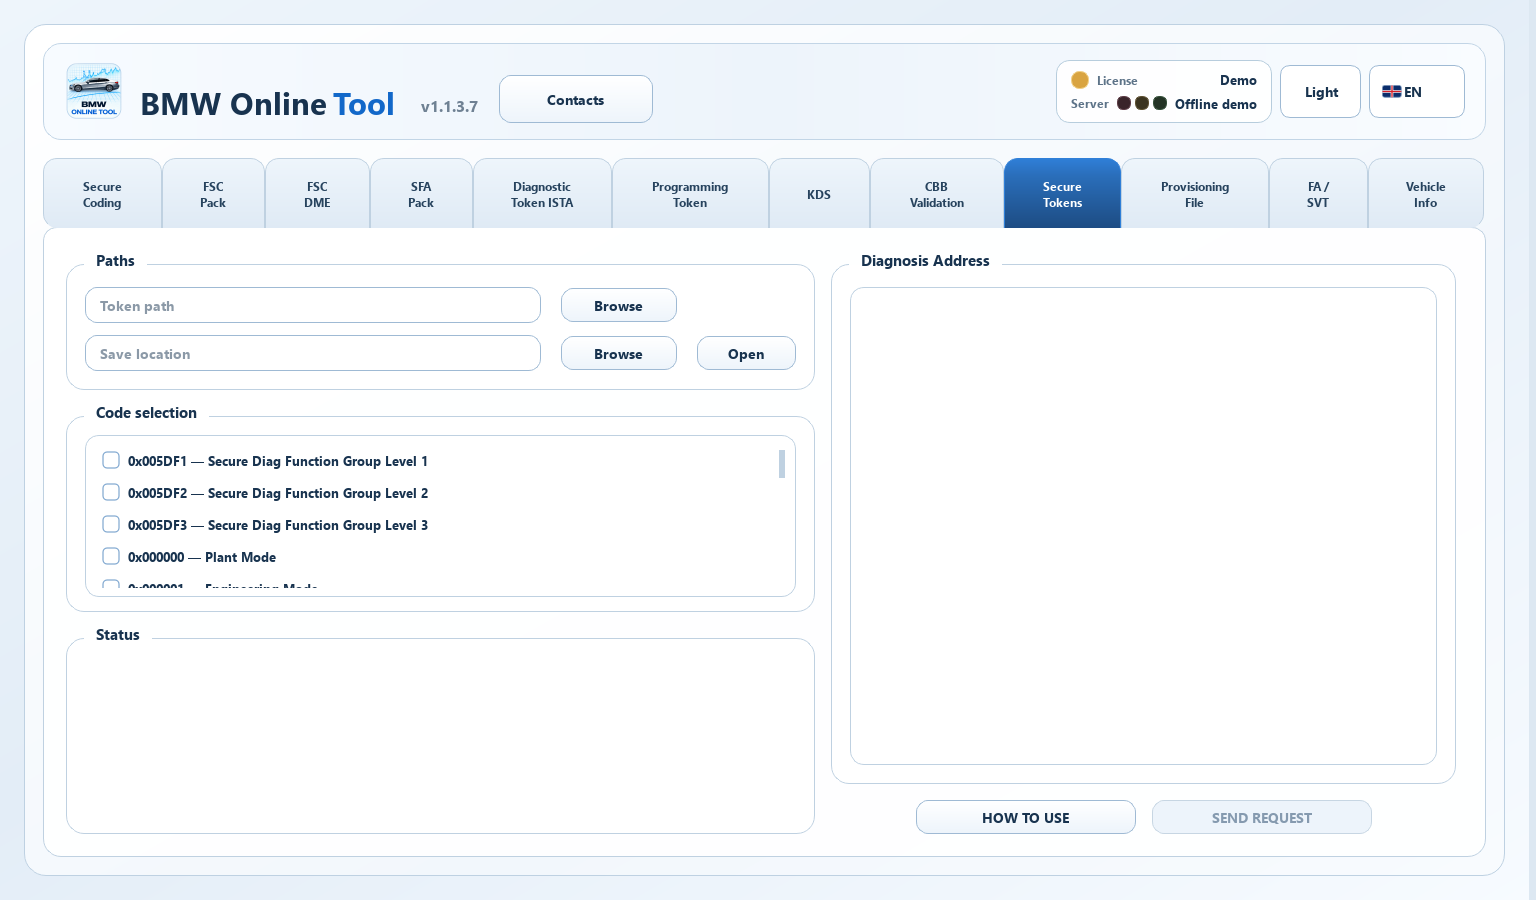Switch language using the EN flag button

1416,92
